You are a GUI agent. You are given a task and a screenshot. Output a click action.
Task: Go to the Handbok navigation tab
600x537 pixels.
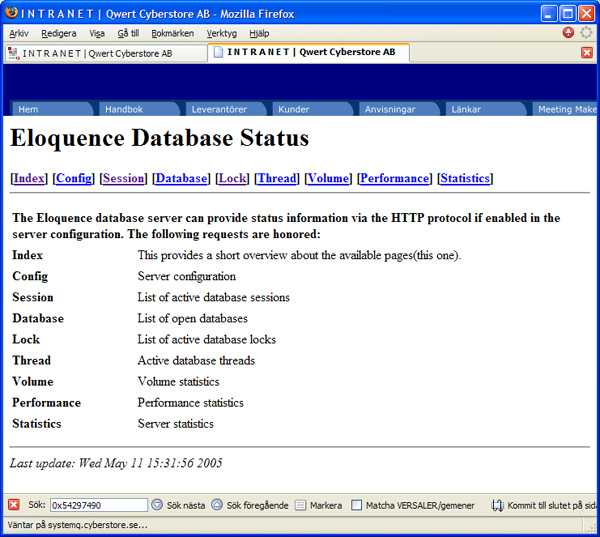[x=139, y=109]
